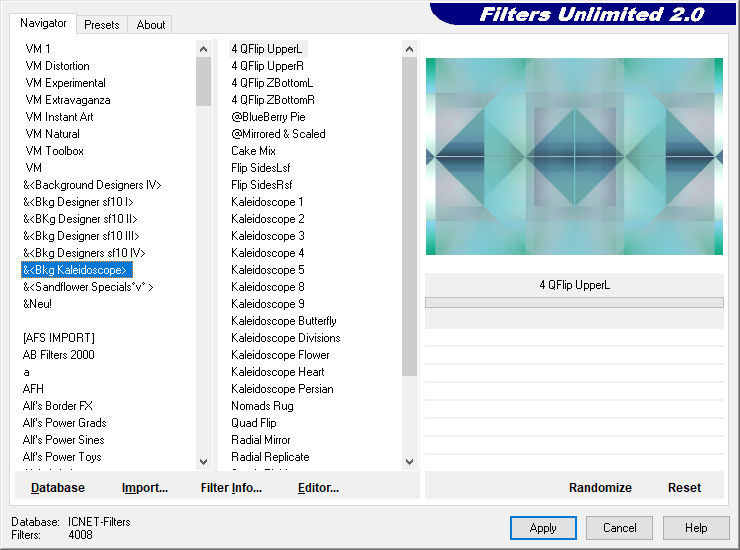
Task: Select Alf's Border FX category
Action: tap(58, 406)
